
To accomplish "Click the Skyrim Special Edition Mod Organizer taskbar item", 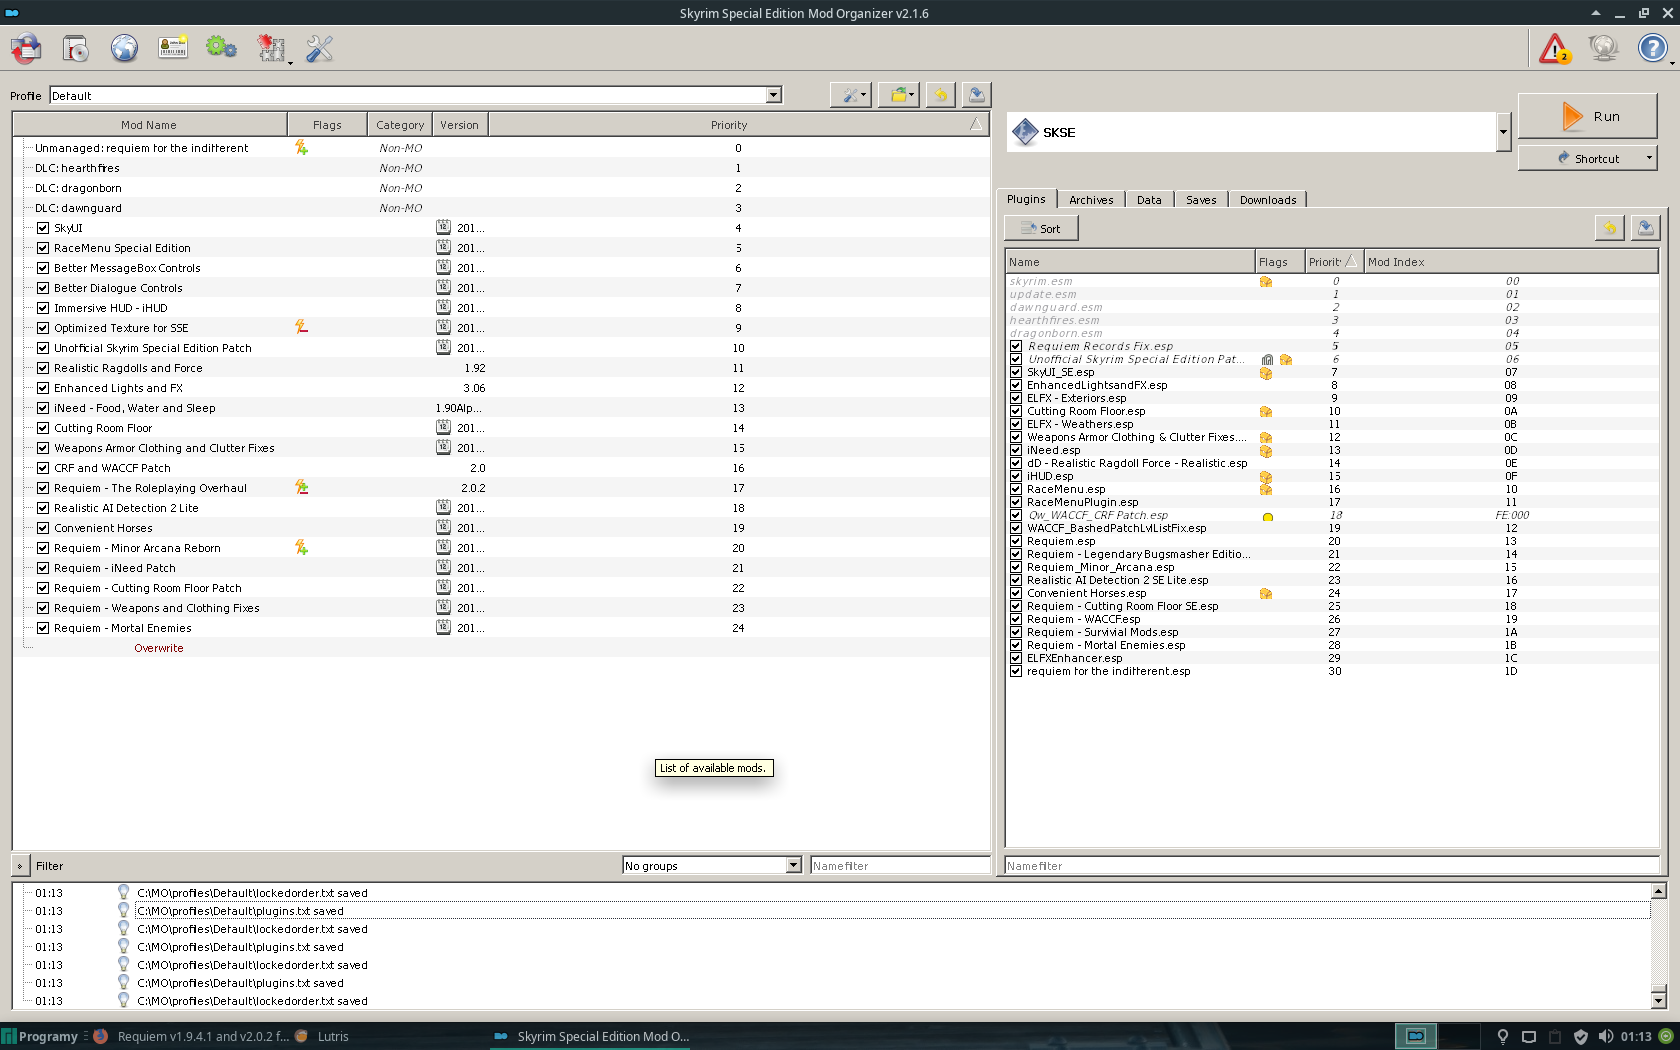I will tap(592, 1036).
